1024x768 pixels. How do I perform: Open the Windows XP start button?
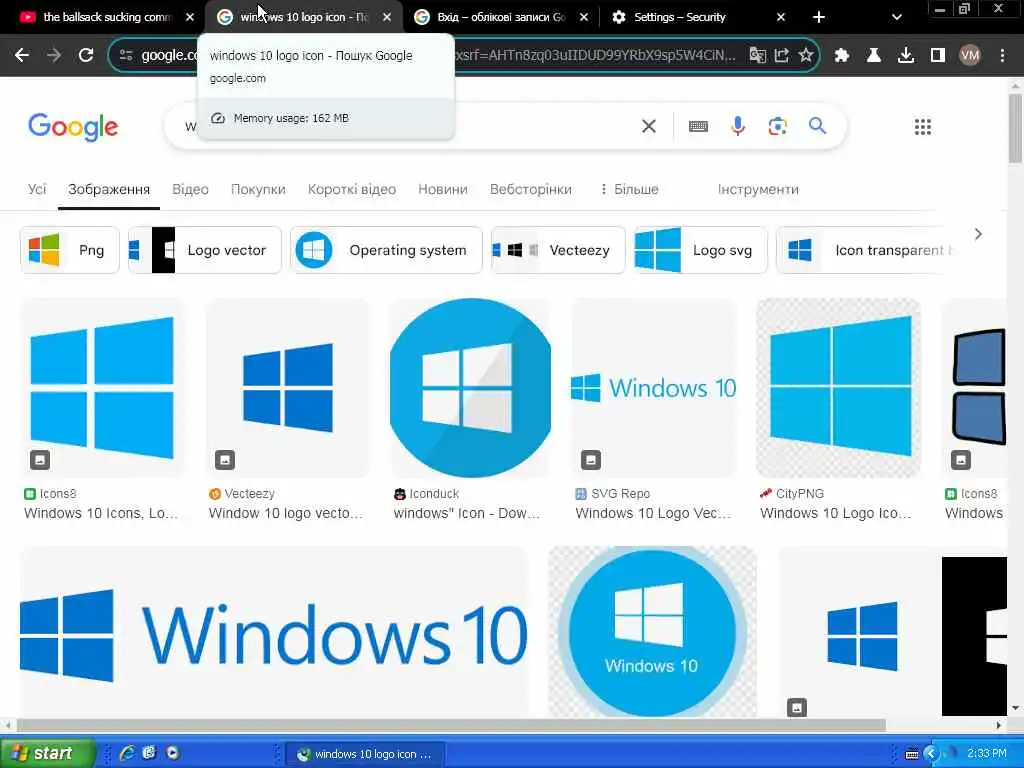click(x=47, y=753)
